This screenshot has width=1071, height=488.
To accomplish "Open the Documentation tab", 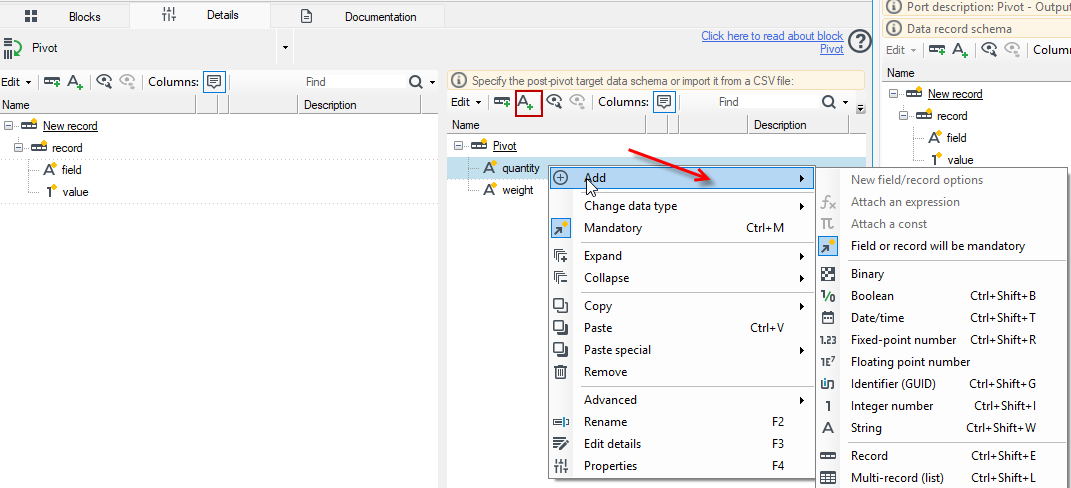I will tap(357, 16).
